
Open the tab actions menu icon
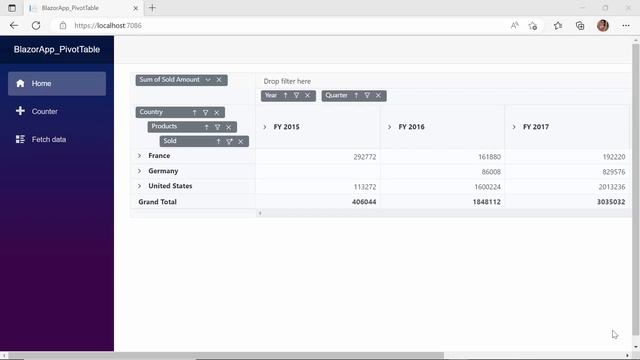12,8
